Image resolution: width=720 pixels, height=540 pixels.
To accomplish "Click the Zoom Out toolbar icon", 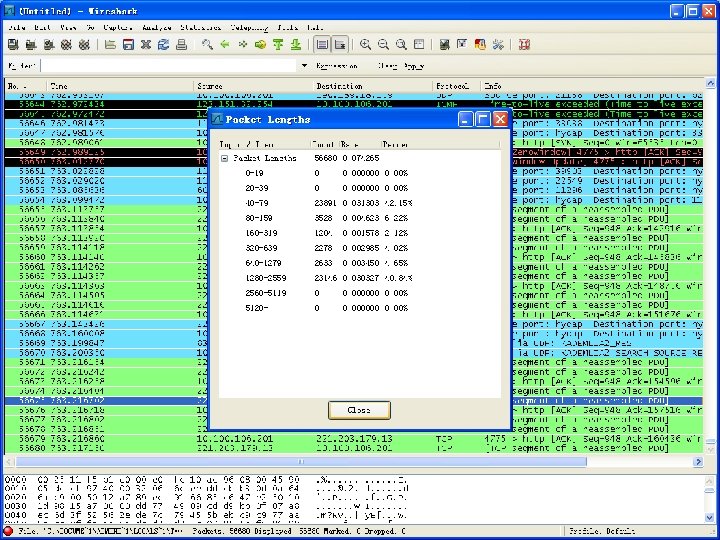I will (383, 45).
